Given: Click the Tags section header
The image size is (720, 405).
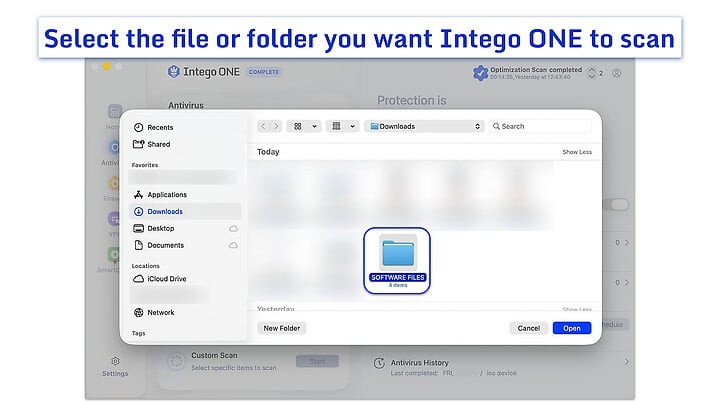Looking at the screenshot, I should [x=138, y=333].
